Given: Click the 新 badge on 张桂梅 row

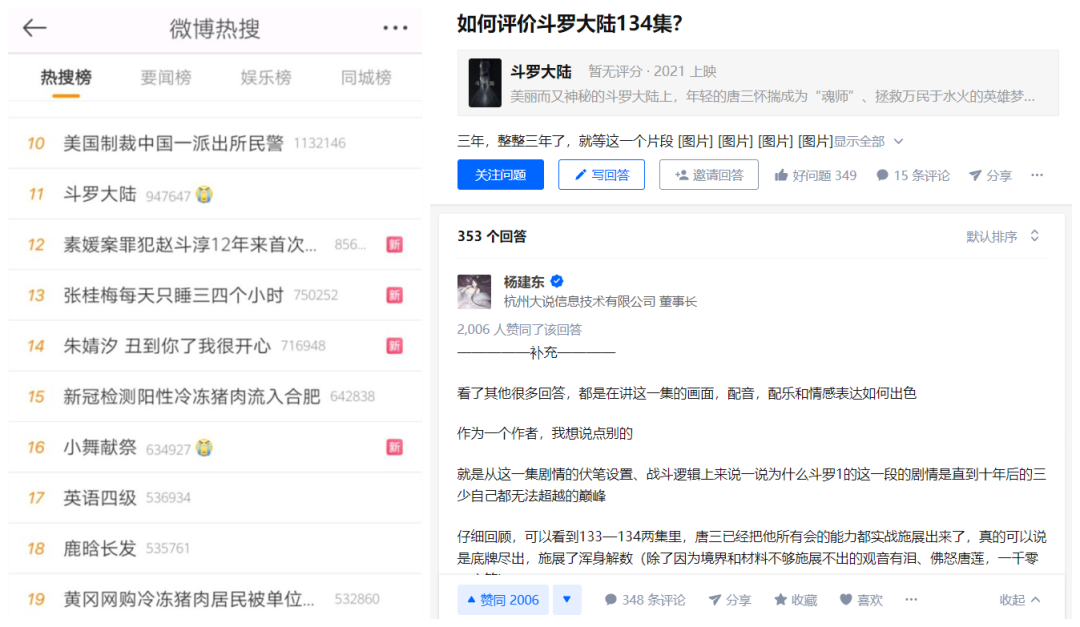Looking at the screenshot, I should [395, 296].
